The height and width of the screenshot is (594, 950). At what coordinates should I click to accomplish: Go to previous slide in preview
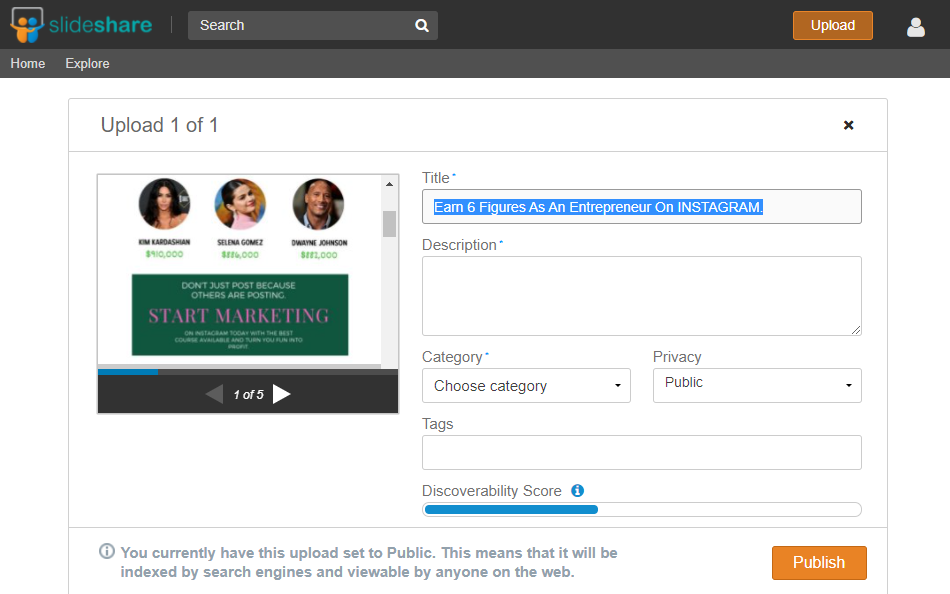pos(214,394)
